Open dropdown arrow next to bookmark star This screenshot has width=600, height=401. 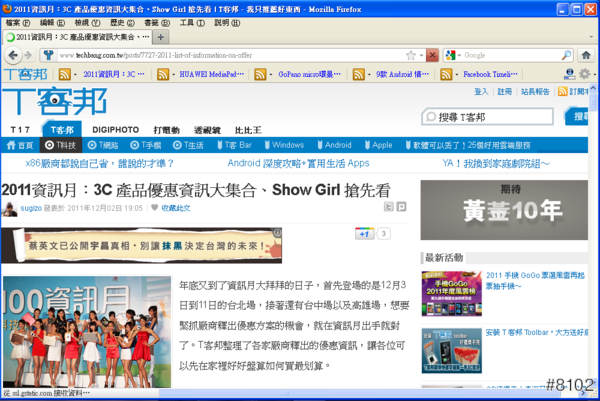coord(421,56)
